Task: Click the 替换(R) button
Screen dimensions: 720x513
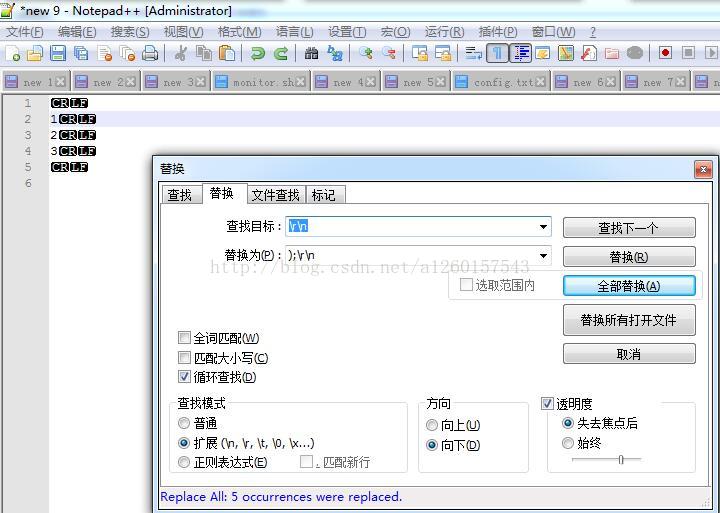Action: pyautogui.click(x=629, y=257)
